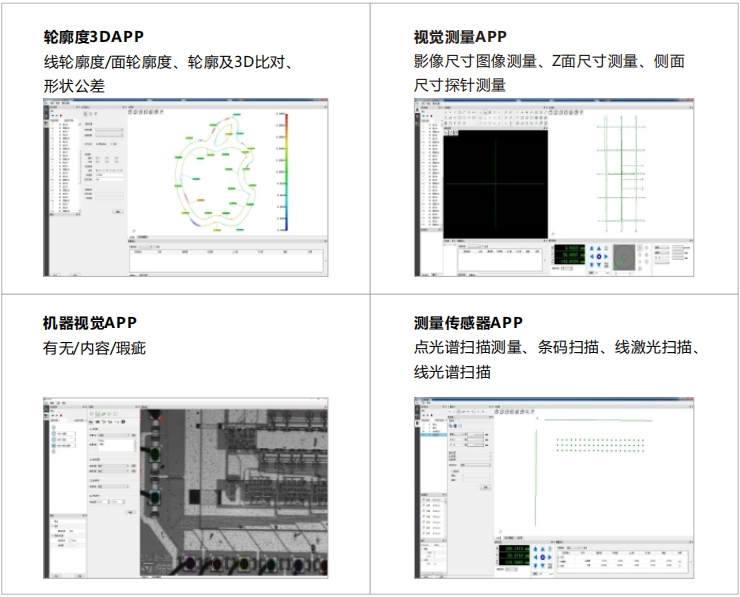Open the 视觉测量APP screenshot thumbnail
This screenshot has width=740, height=597.
[554, 187]
